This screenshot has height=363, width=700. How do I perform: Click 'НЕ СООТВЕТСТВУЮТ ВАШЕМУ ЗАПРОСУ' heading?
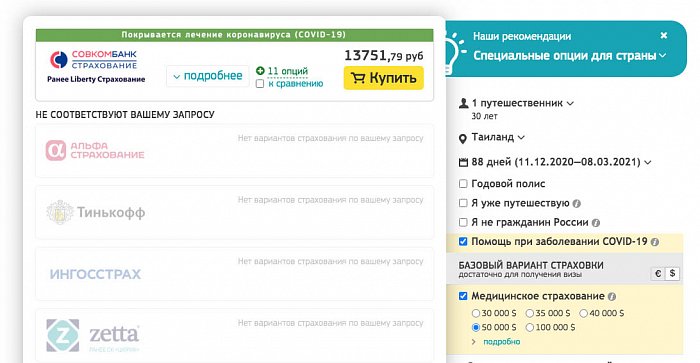[x=125, y=115]
